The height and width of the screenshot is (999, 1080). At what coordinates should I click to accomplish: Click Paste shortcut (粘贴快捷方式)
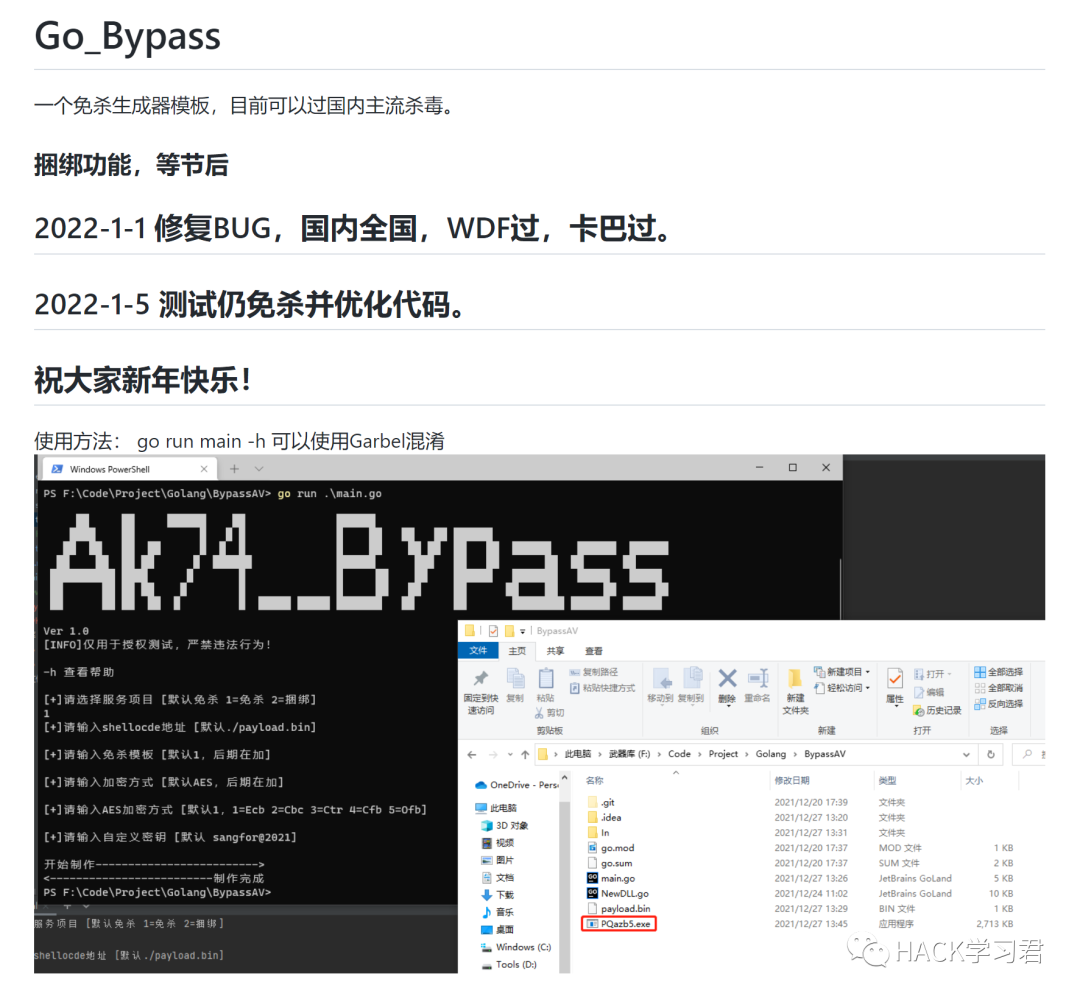coord(603,688)
